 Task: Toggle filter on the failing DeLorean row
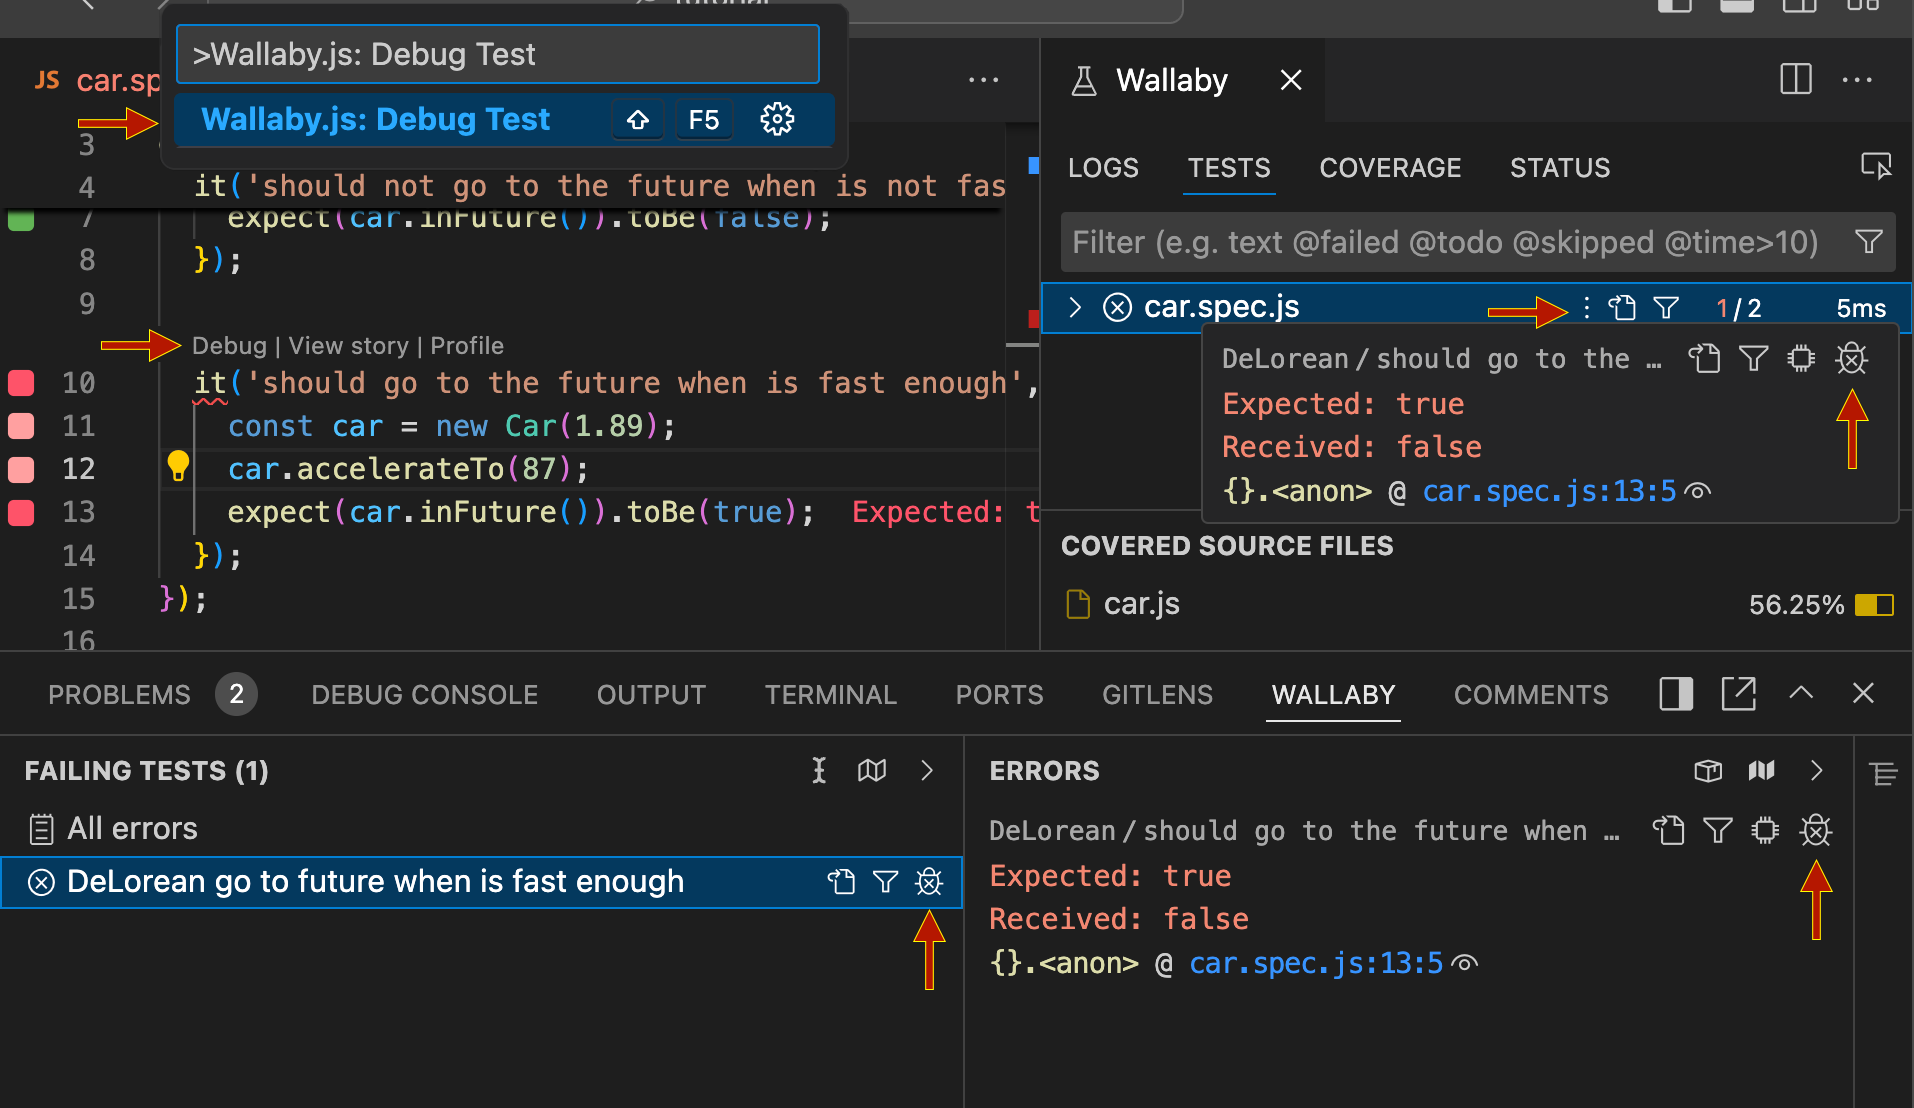[885, 881]
